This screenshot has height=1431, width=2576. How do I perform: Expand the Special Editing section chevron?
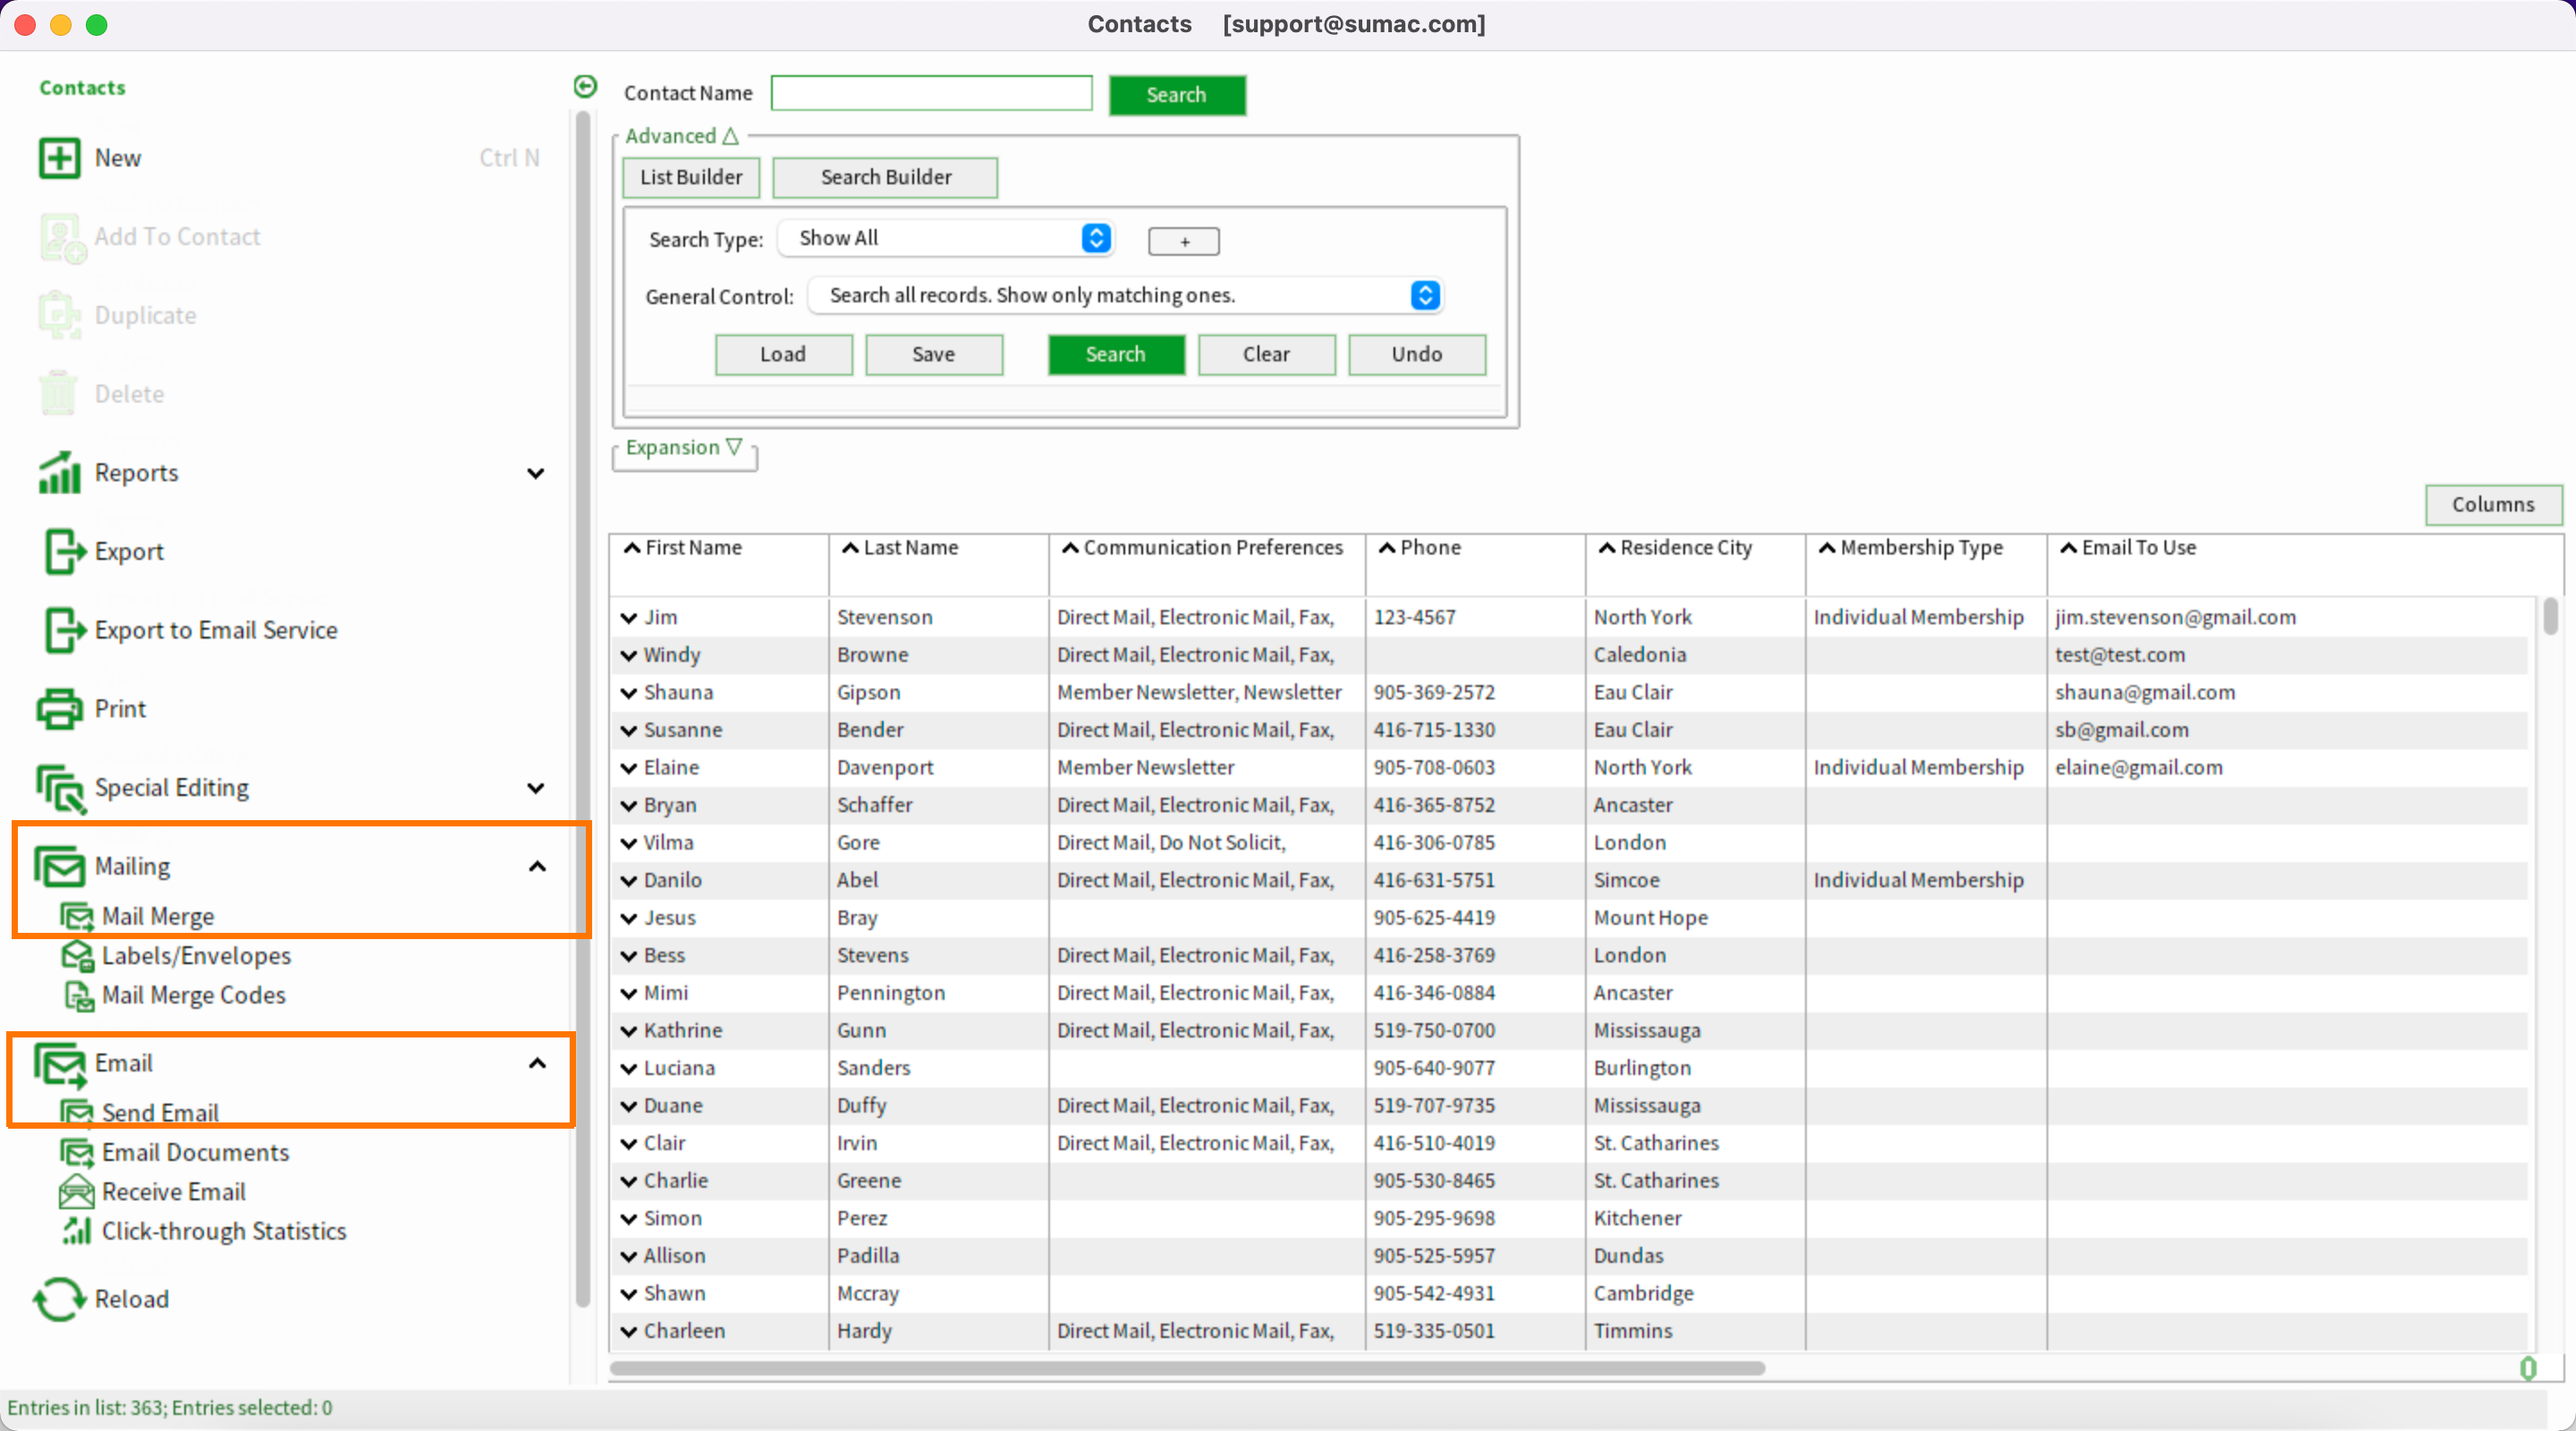point(536,788)
